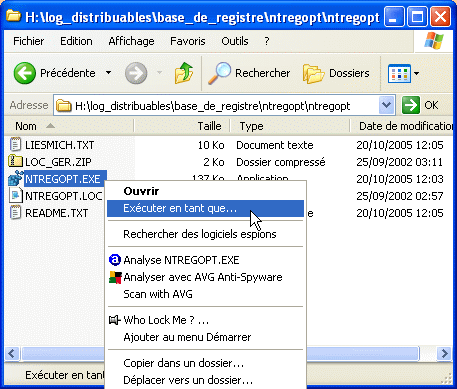Click the LOC_GER.ZIP zip folder icon
This screenshot has height=389, width=457.
pyautogui.click(x=15, y=161)
